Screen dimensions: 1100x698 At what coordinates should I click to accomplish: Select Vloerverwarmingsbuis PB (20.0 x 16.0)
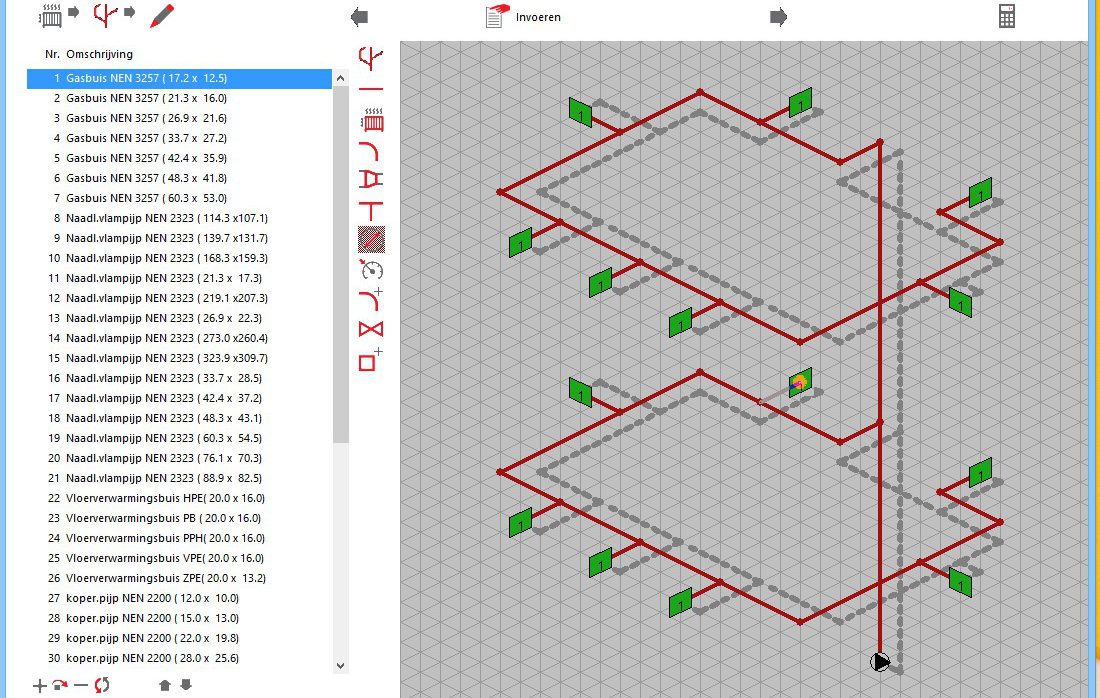click(x=179, y=518)
